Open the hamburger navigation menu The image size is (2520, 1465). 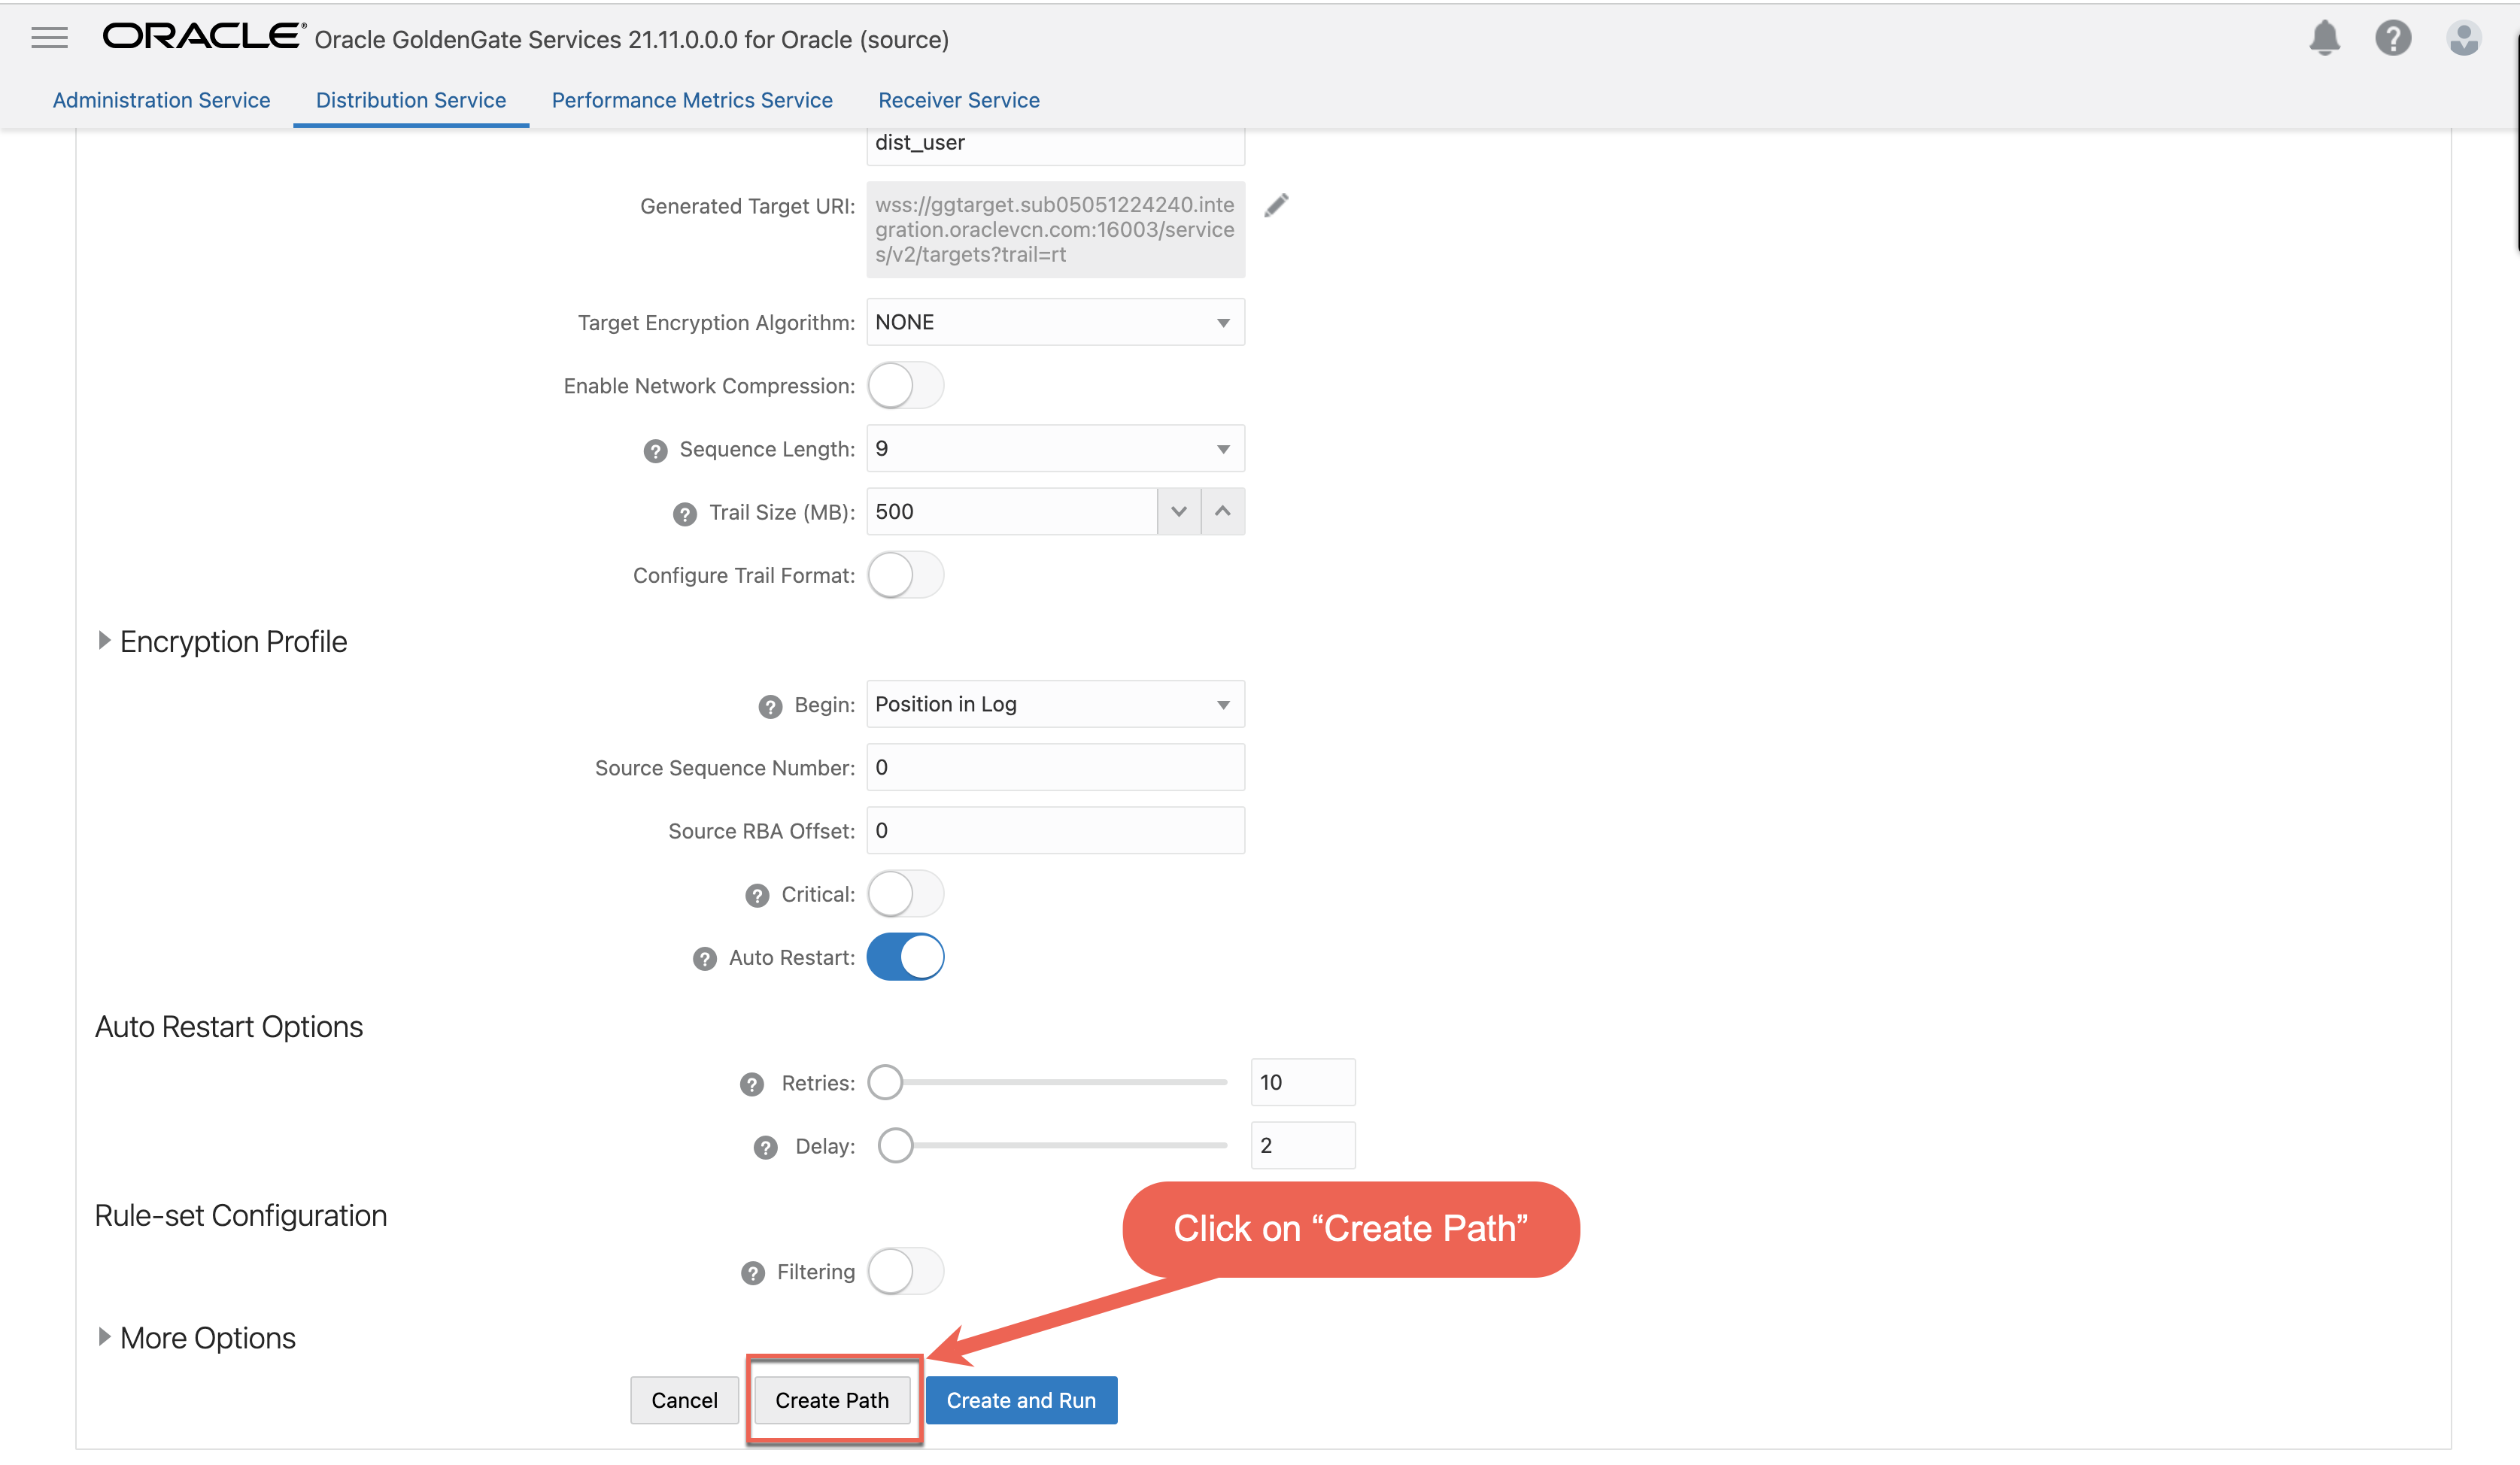point(48,37)
